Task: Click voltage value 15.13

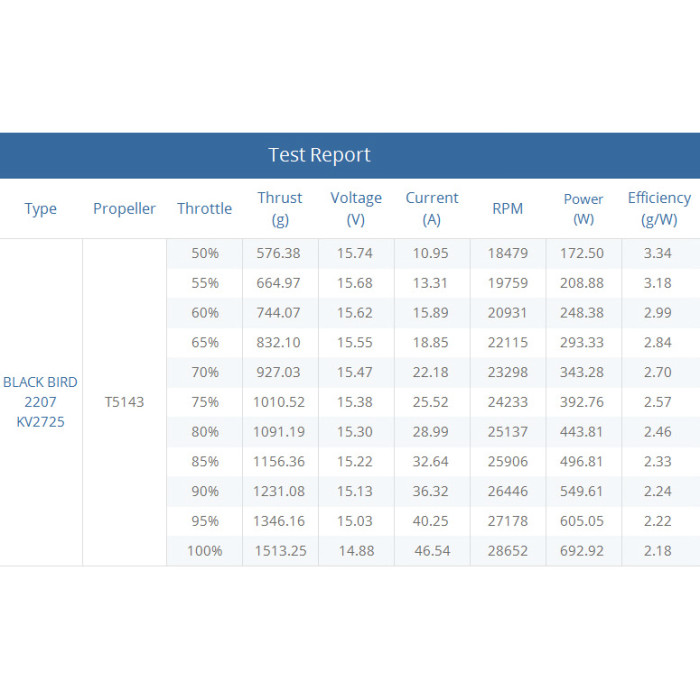Action: coord(354,492)
